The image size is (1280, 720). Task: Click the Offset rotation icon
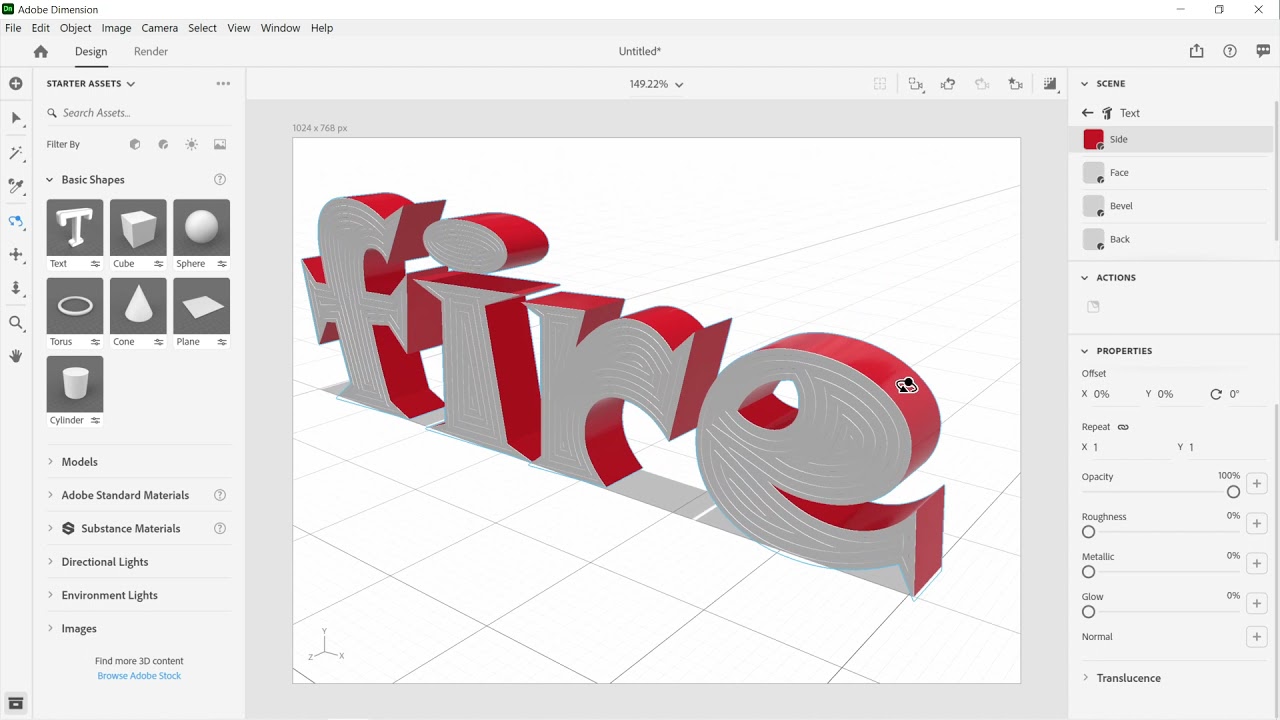[1216, 394]
